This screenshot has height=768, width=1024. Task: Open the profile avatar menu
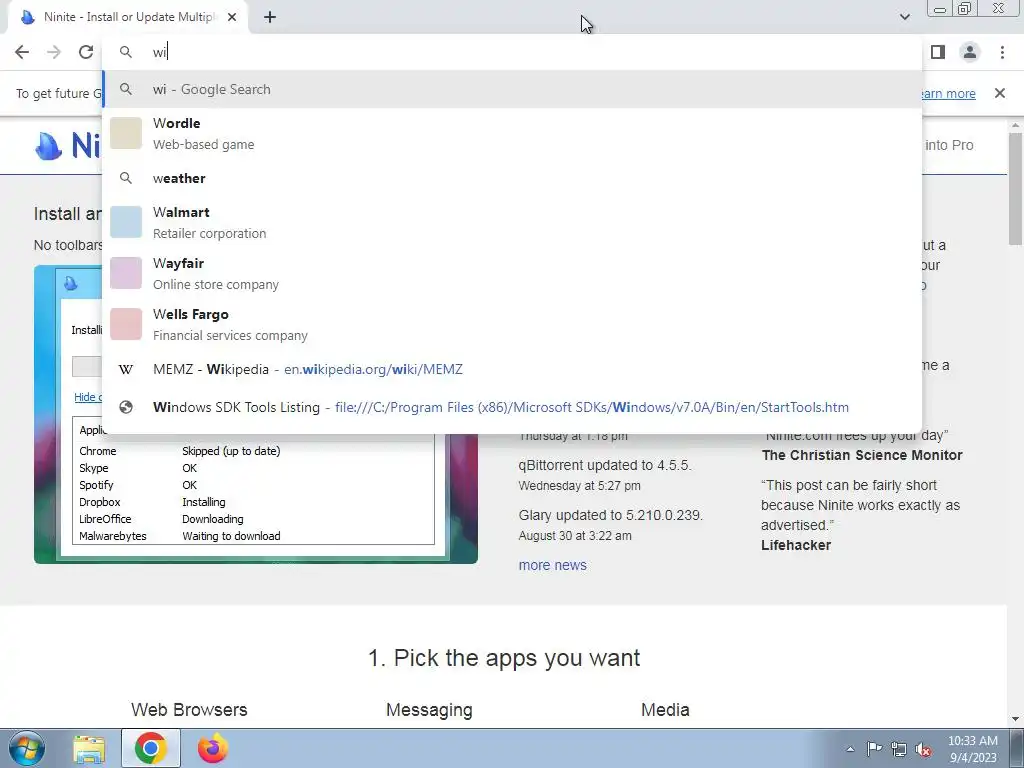coord(970,52)
